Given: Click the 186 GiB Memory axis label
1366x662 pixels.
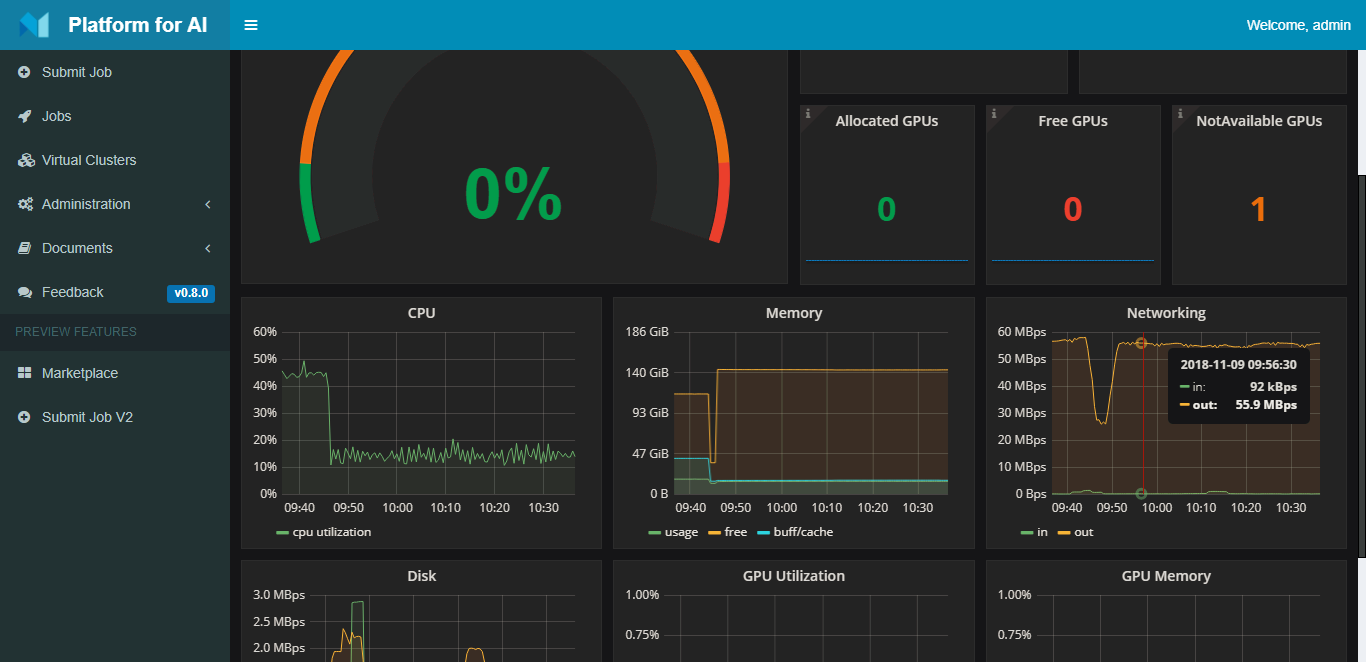Looking at the screenshot, I should 647,332.
